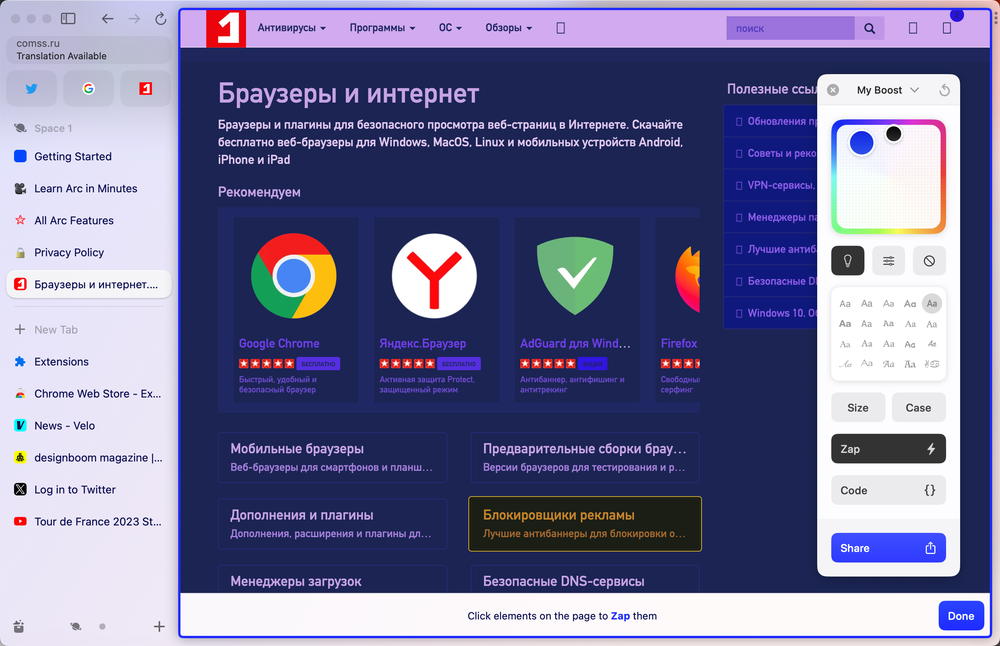
Task: Expand the Антивирусы dropdown menu
Action: pyautogui.click(x=291, y=28)
